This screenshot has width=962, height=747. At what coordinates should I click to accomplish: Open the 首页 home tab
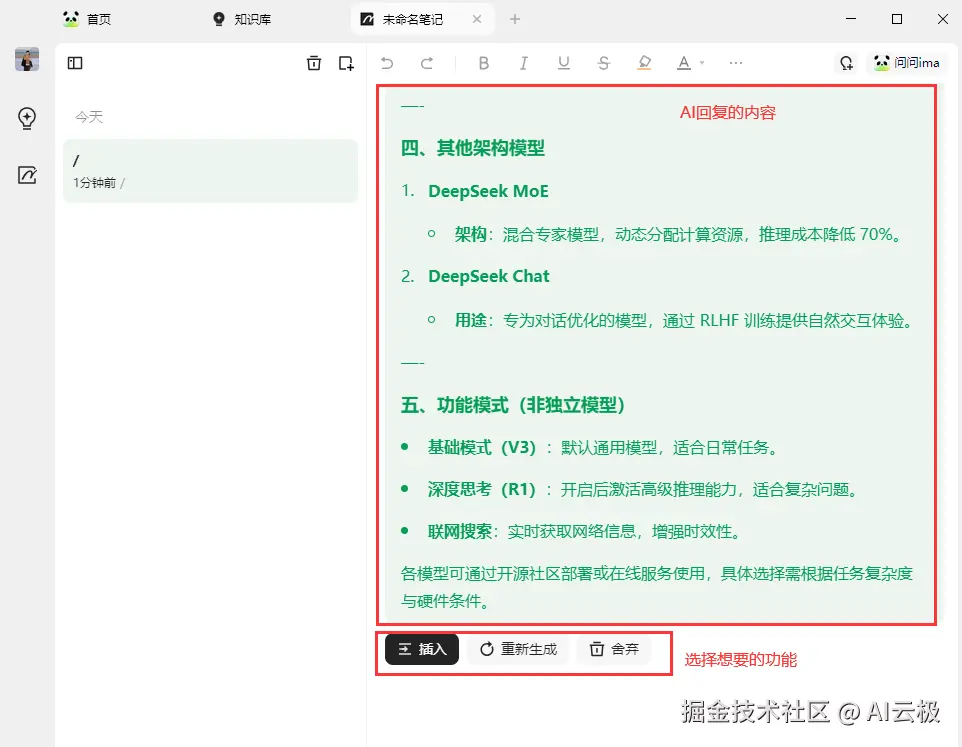(87, 19)
